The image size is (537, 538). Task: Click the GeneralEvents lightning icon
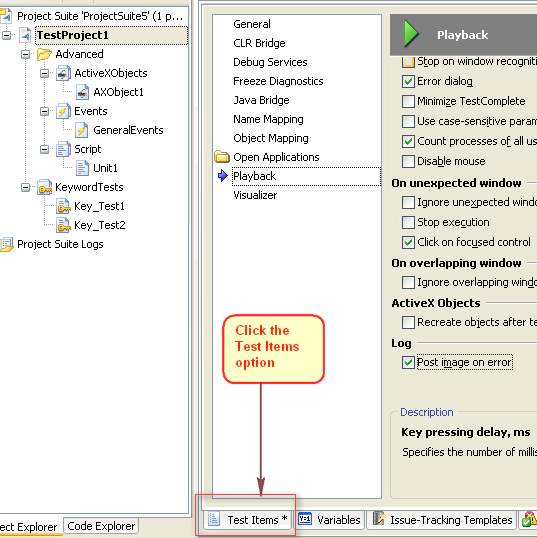coord(82,130)
